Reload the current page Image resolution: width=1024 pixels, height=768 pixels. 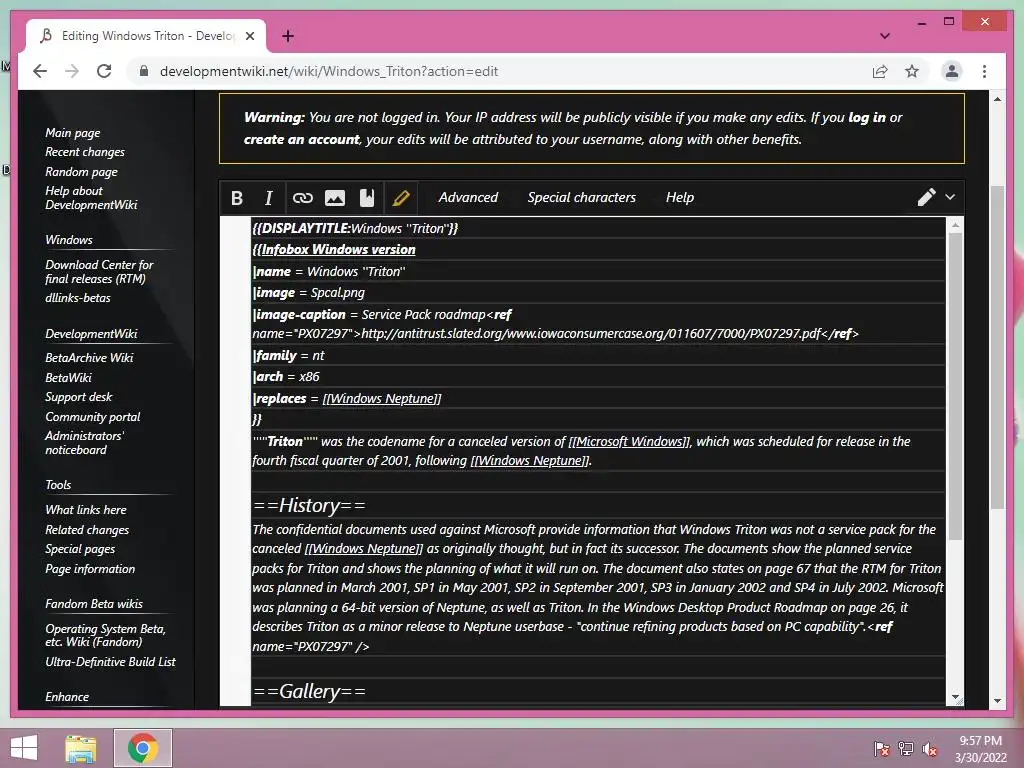104,71
